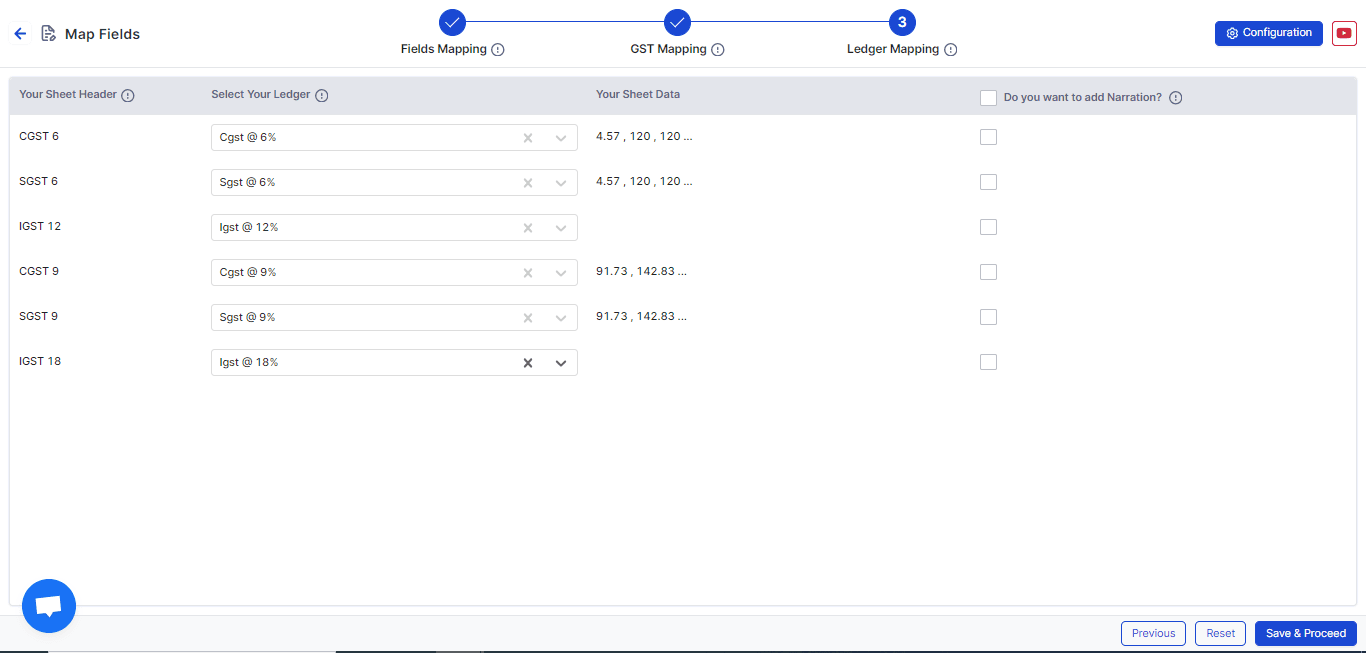Expand the CGST 6 ledger dropdown arrow
This screenshot has height=653, width=1366.
(561, 138)
